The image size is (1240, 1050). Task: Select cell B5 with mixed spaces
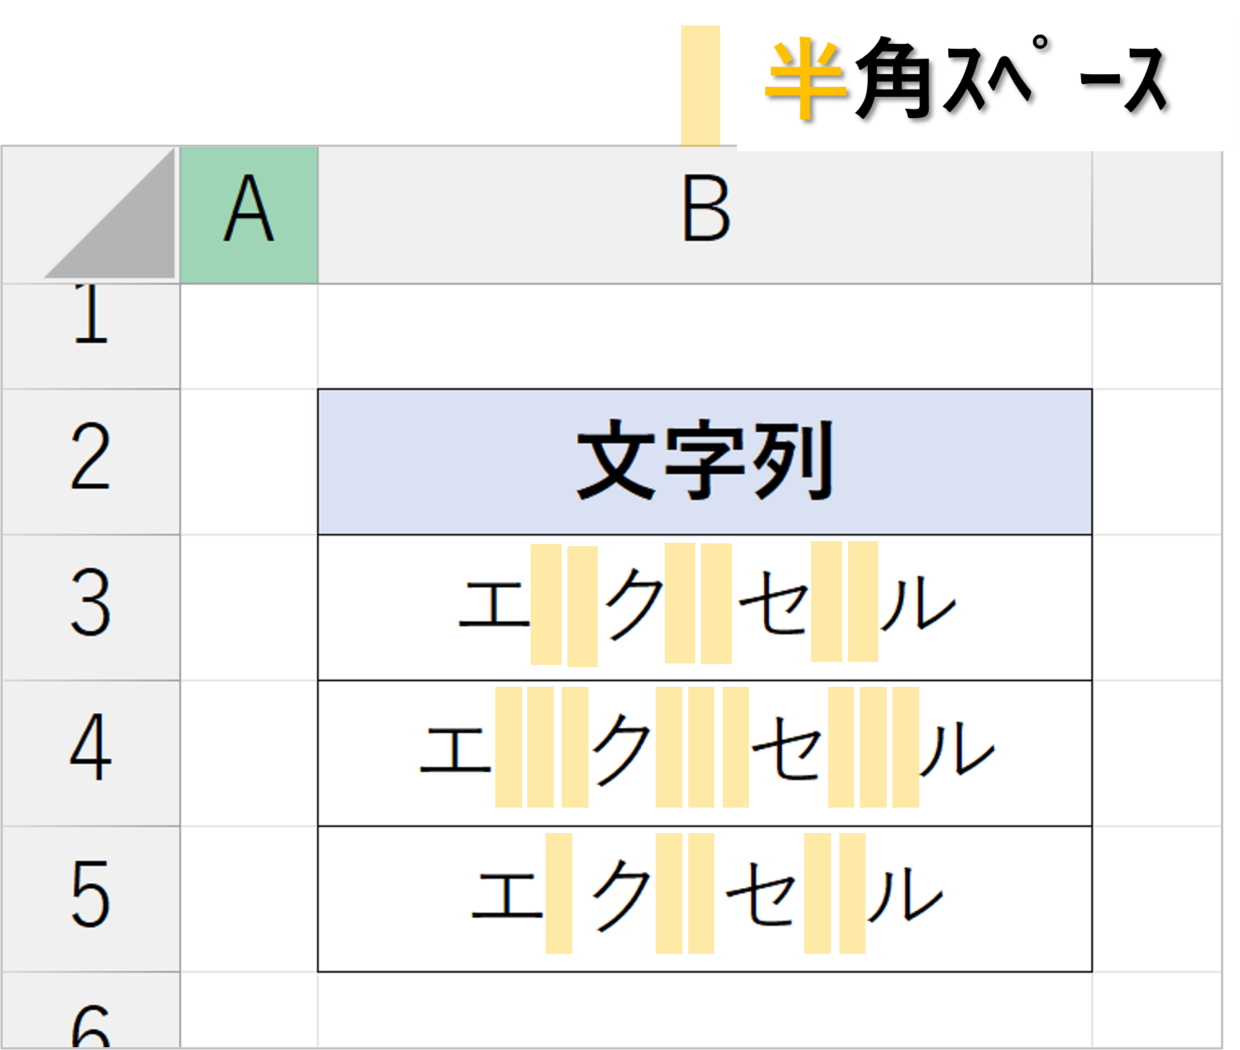(705, 898)
